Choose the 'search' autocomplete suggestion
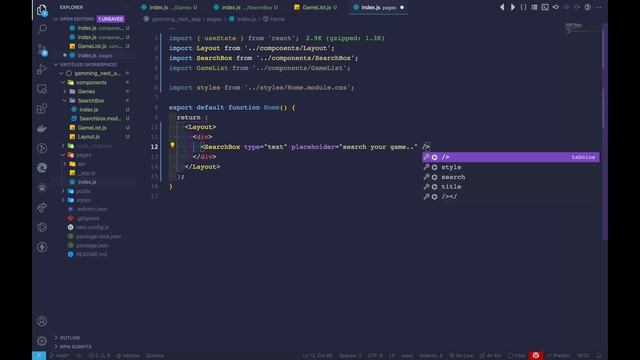The width and height of the screenshot is (640, 360). pyautogui.click(x=511, y=177)
